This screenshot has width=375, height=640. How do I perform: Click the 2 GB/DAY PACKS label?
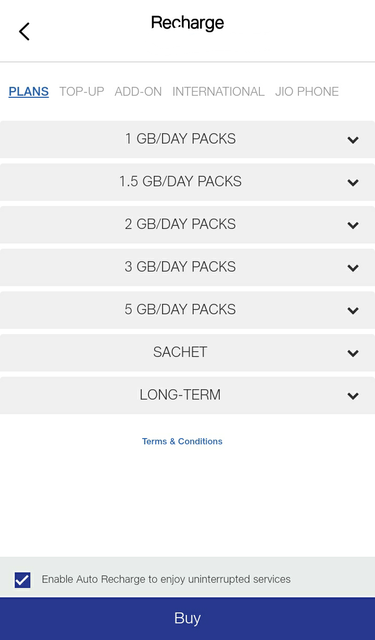pos(180,224)
